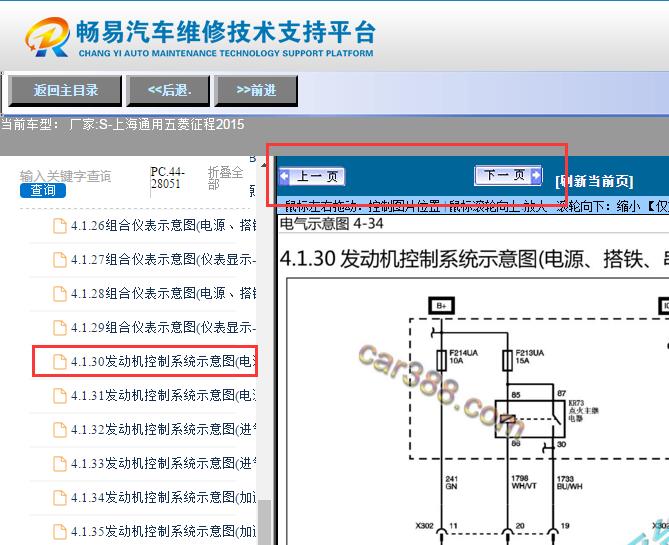This screenshot has width=669, height=545.
Task: Go back with the <<后退 button
Action: tap(169, 90)
